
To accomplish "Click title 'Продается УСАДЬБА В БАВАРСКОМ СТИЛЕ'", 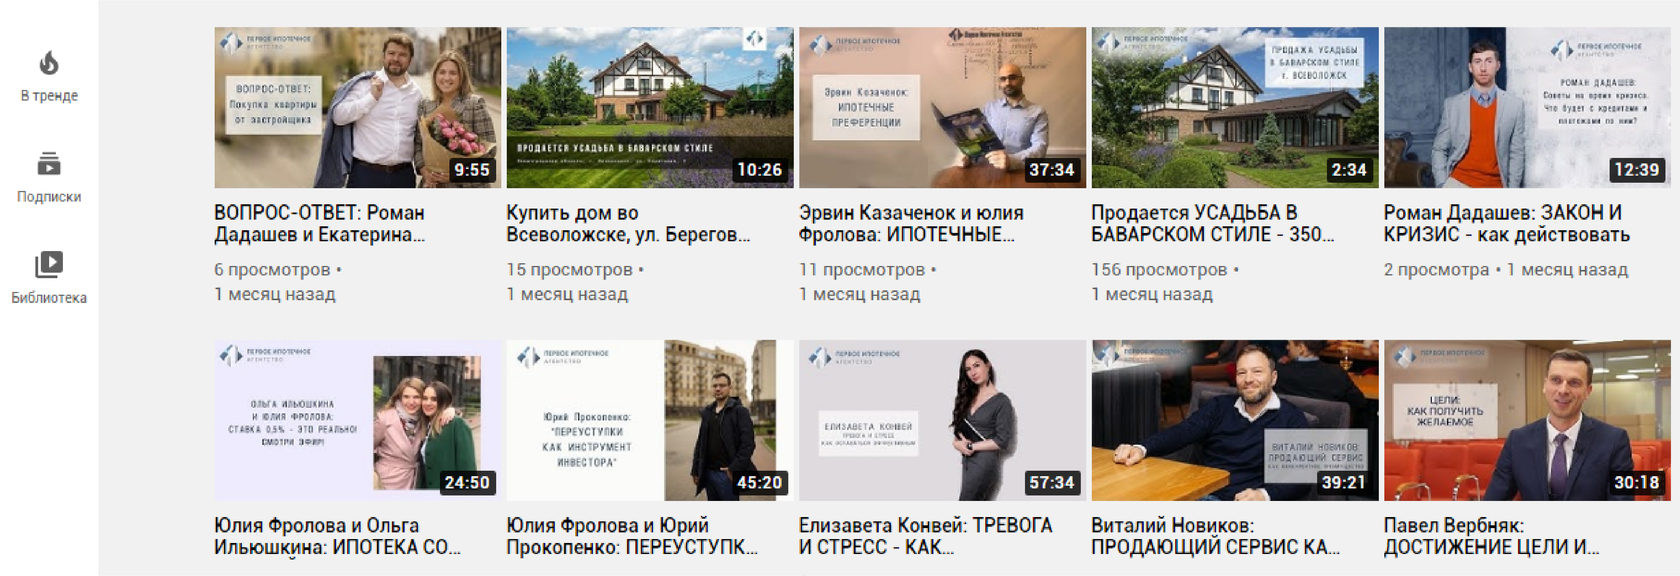I will [x=1213, y=224].
